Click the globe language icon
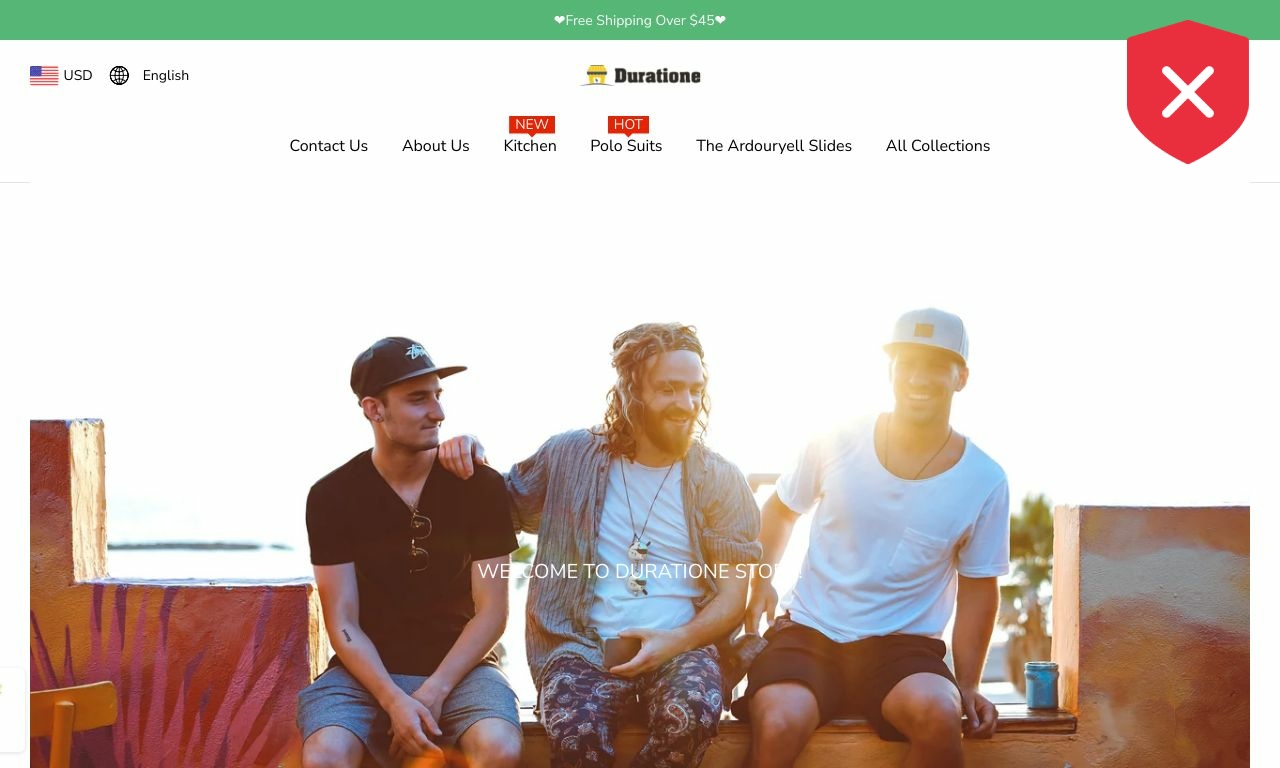The height and width of the screenshot is (768, 1280). tap(119, 75)
